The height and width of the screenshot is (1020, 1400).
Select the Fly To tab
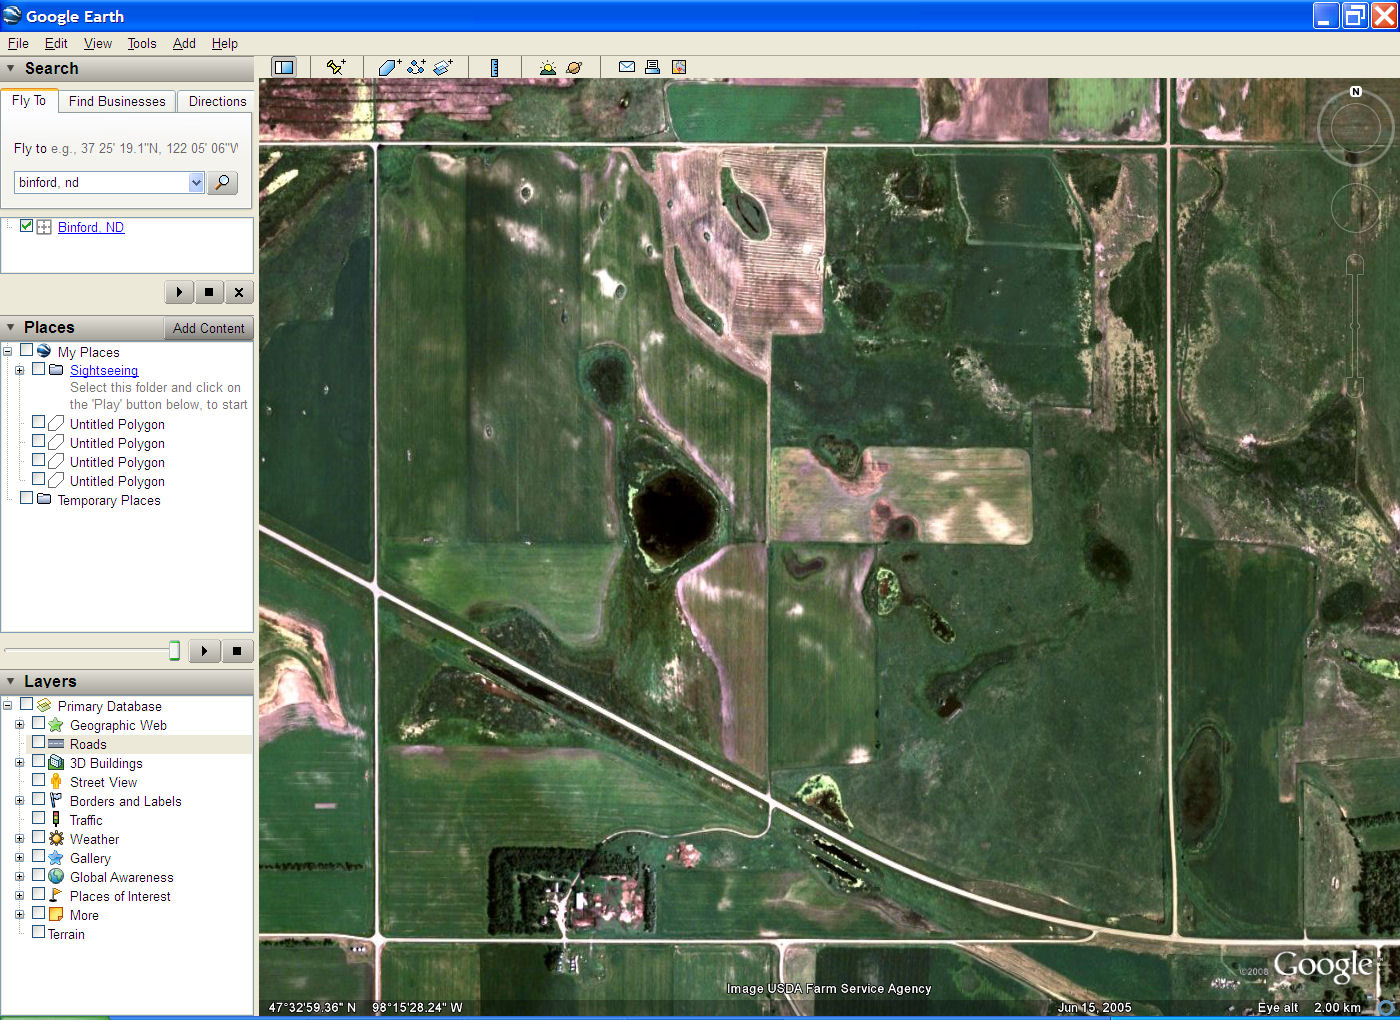pyautogui.click(x=29, y=100)
